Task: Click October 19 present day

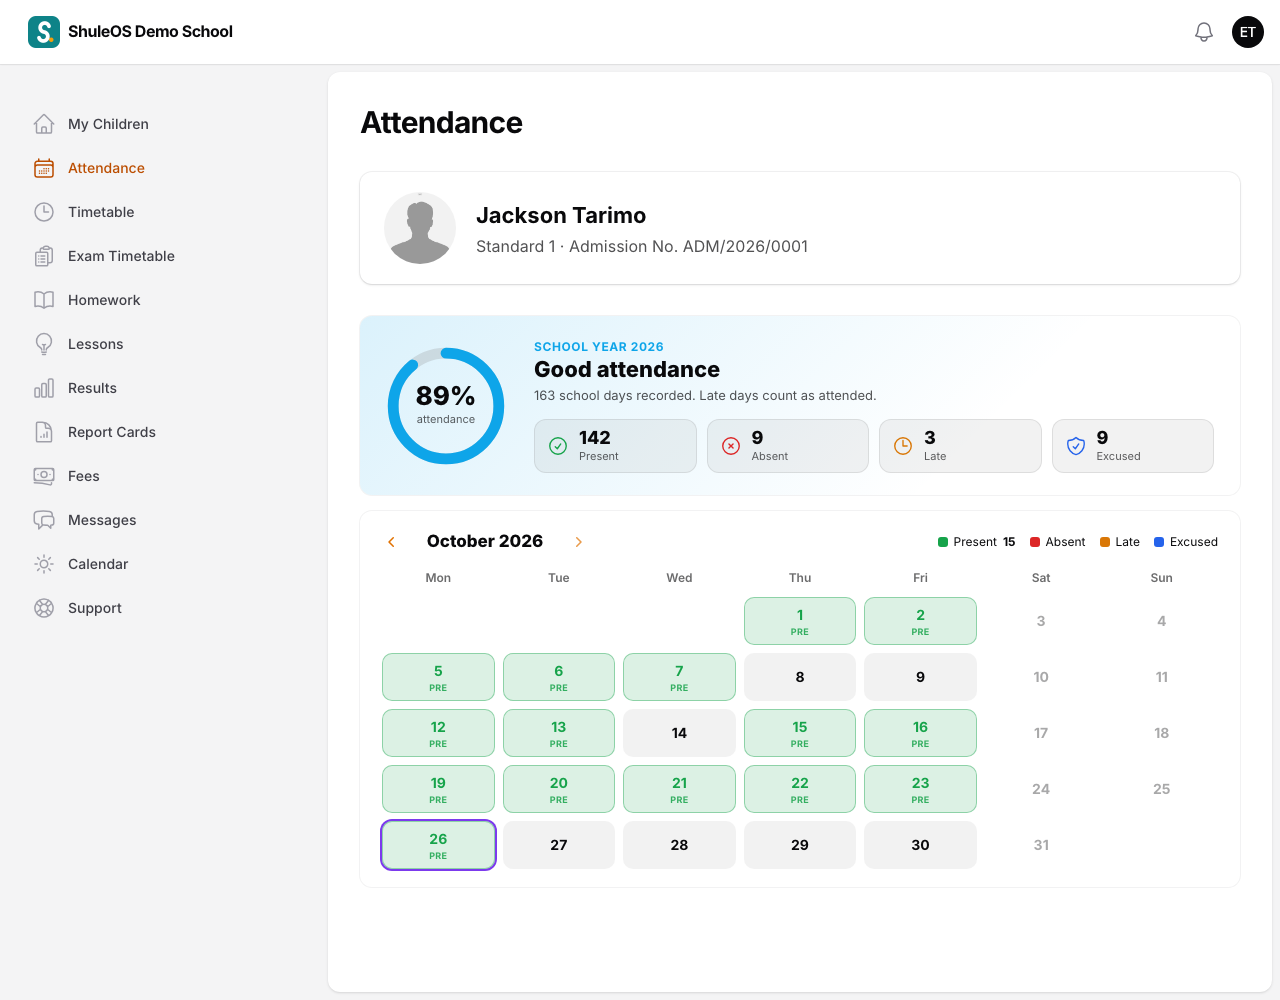Action: pos(438,789)
